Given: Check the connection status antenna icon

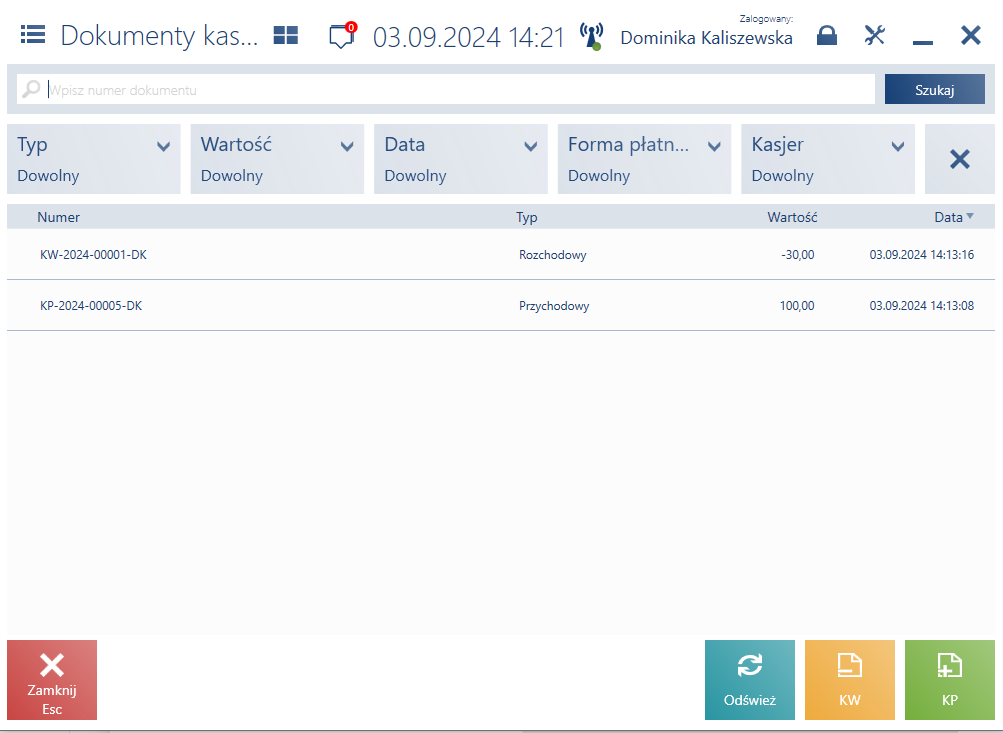Looking at the screenshot, I should point(592,36).
